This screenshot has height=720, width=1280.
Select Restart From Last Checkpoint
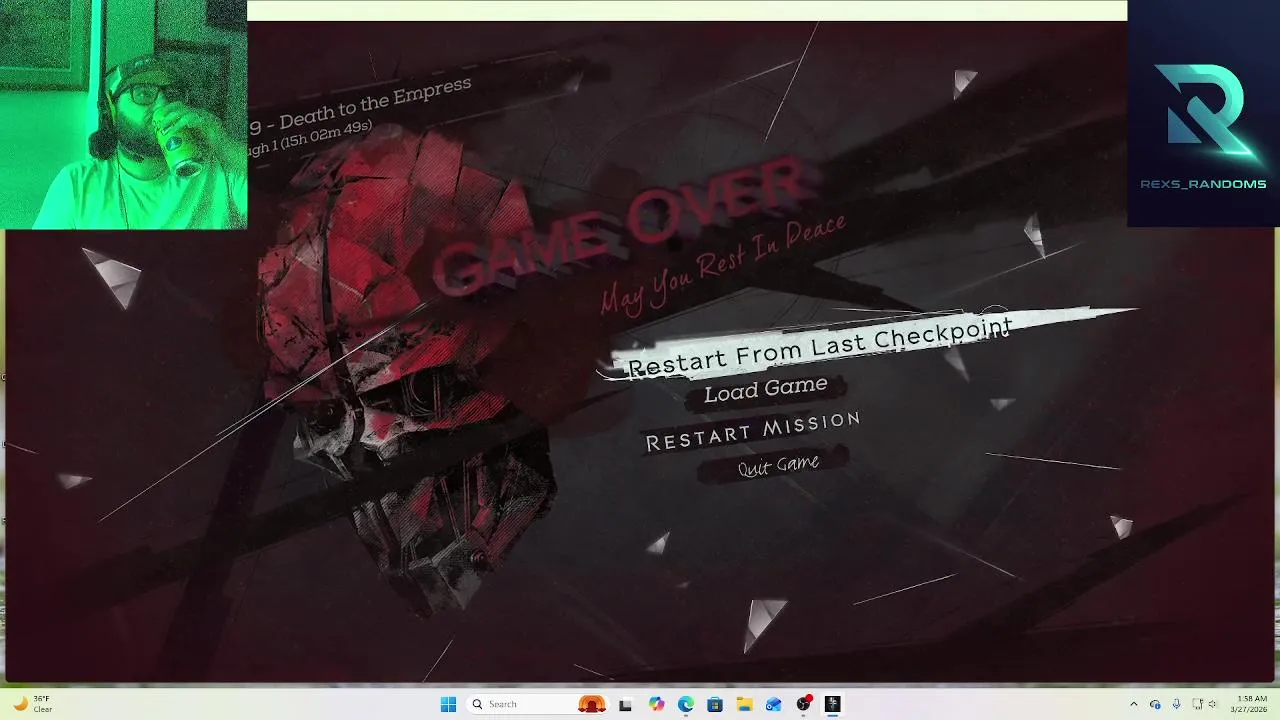tap(820, 347)
